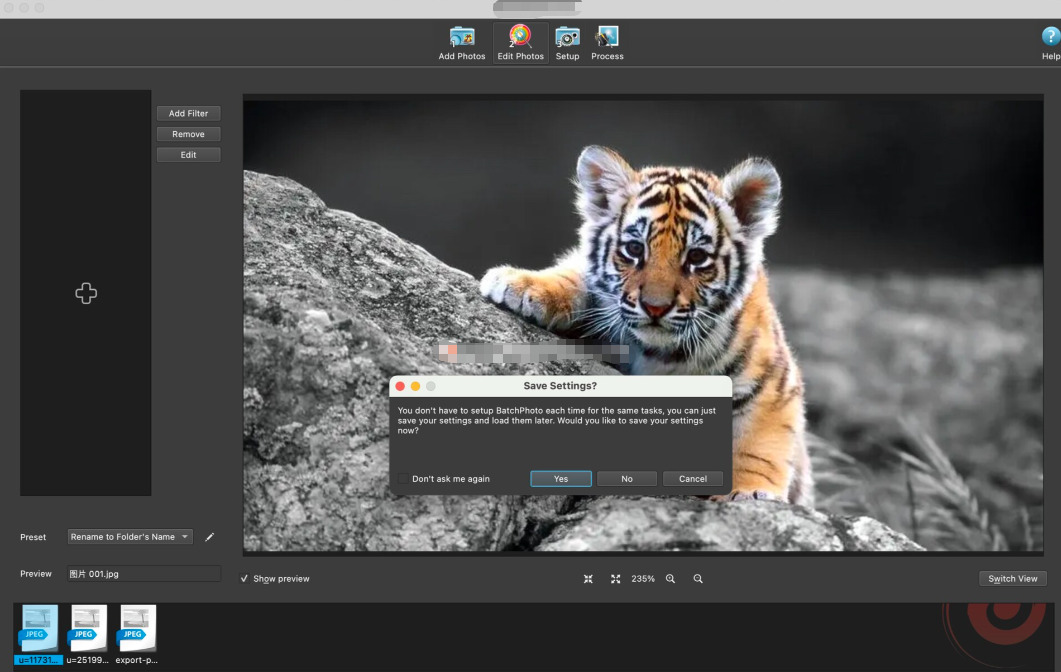Toggle the Show preview checkbox
This screenshot has width=1061, height=672.
click(x=245, y=579)
